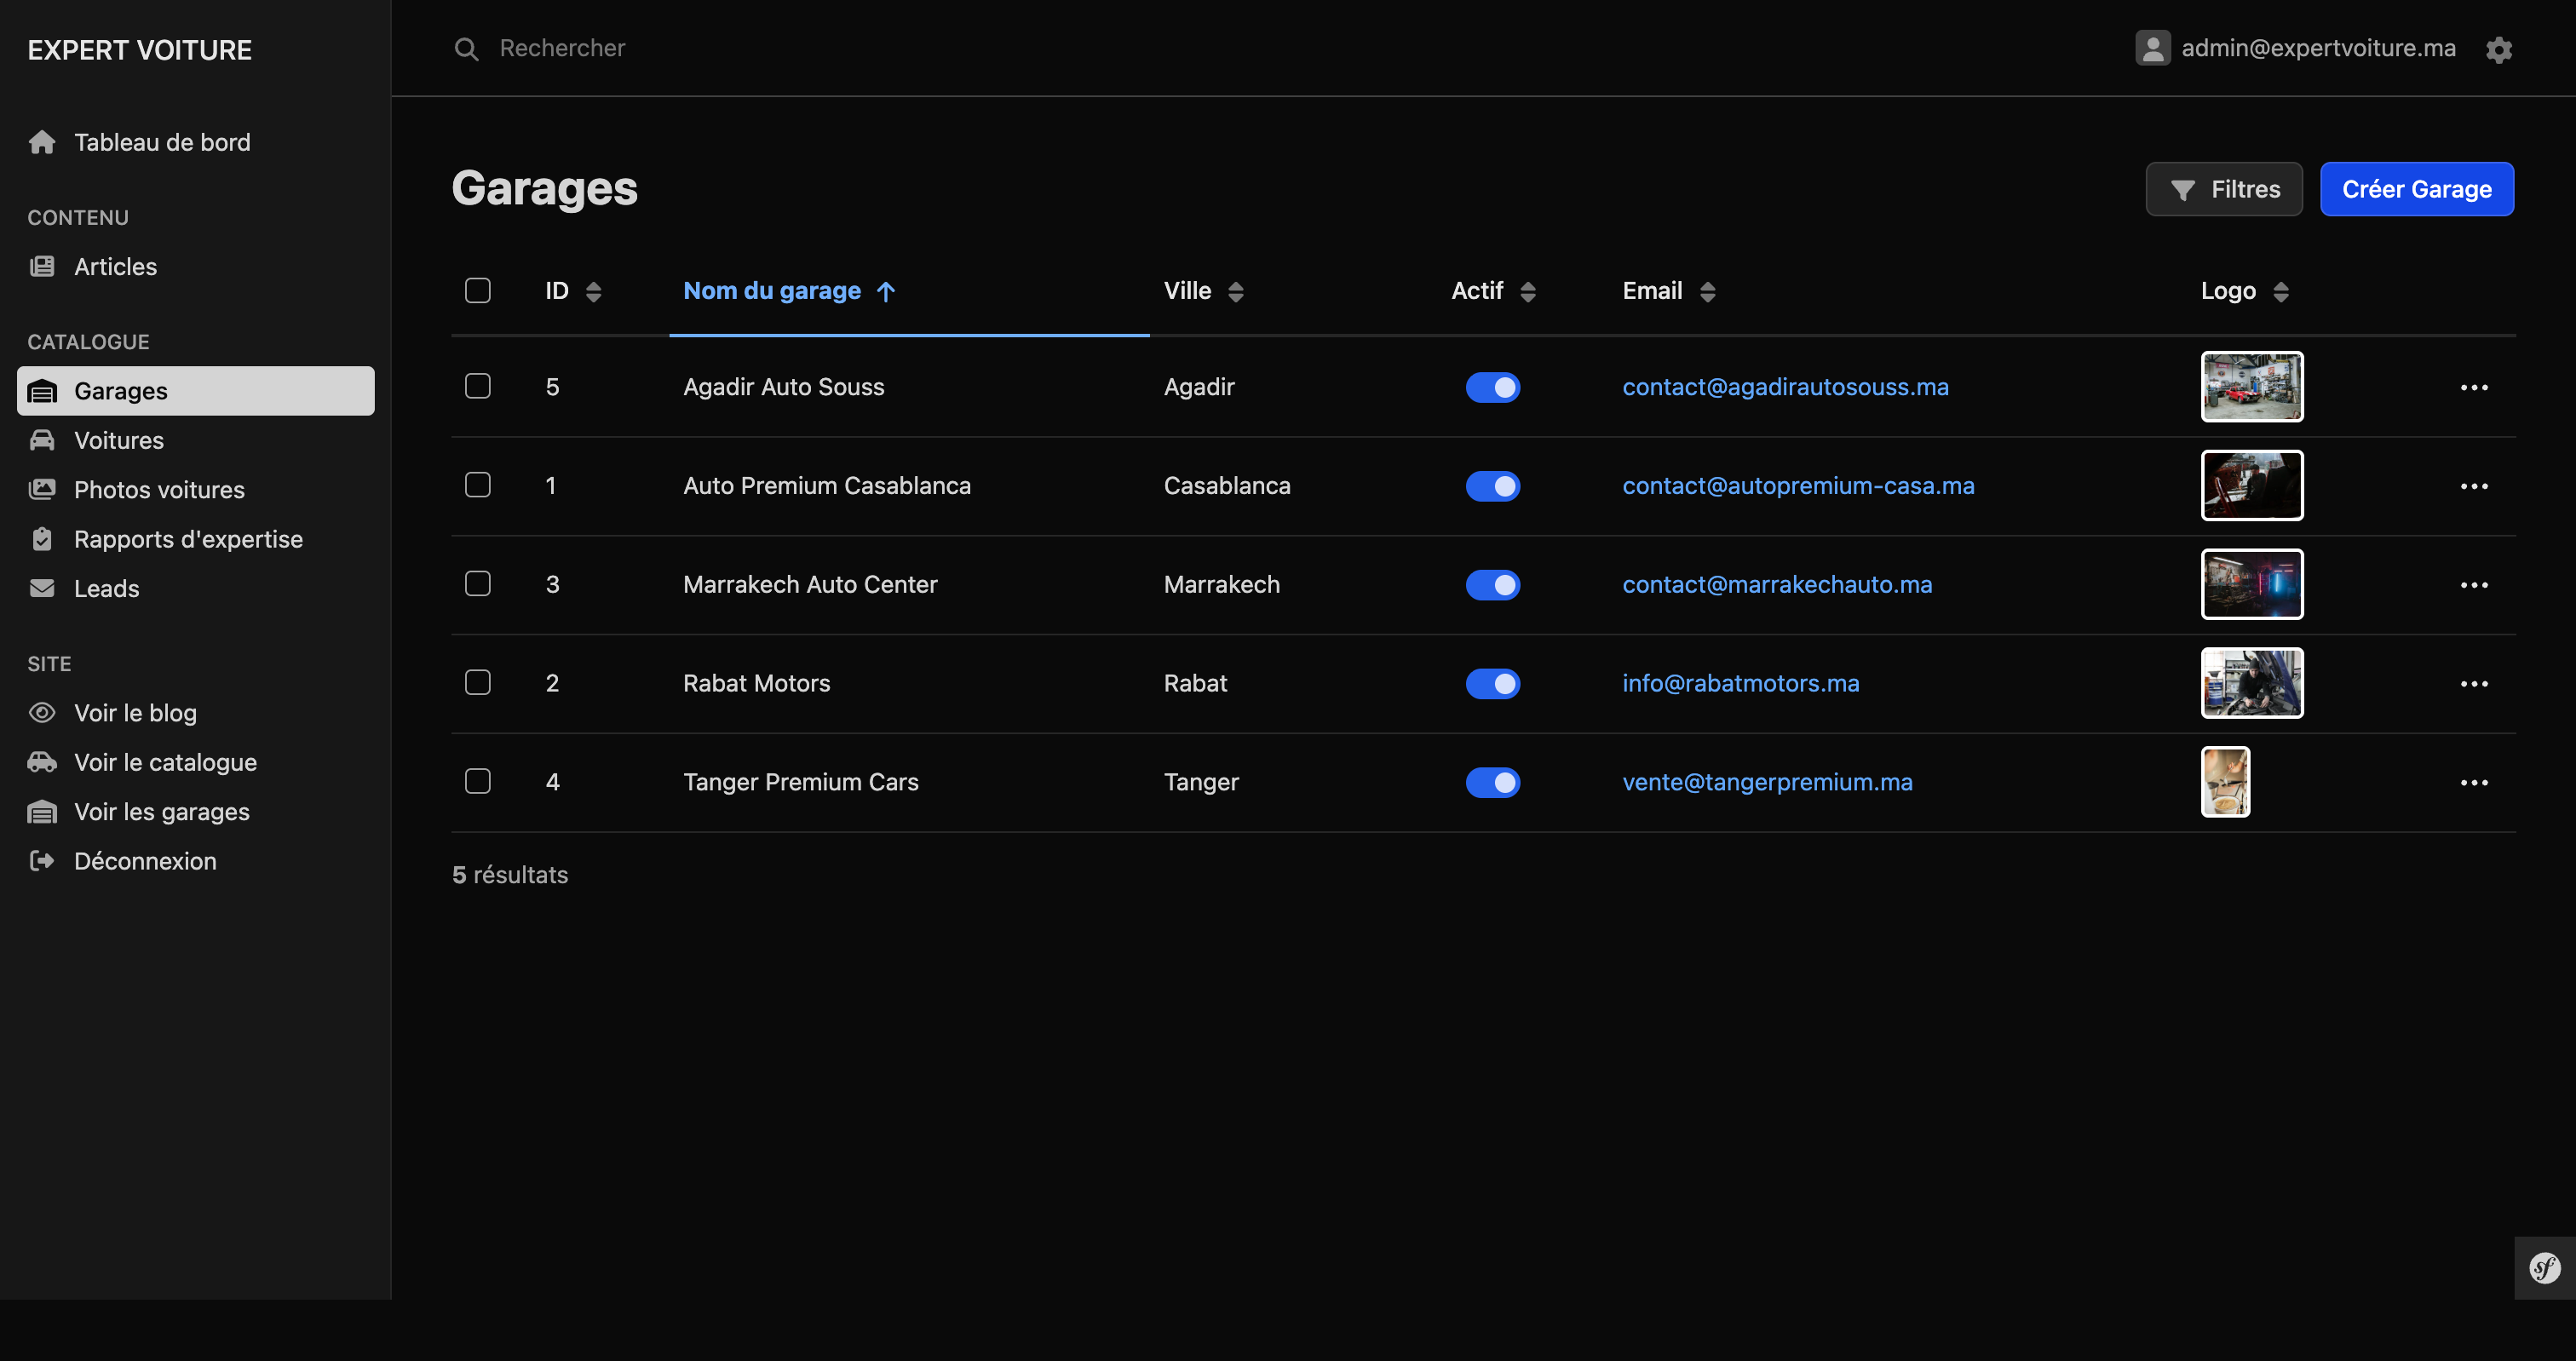Click the car icon next to Voitures
2576x1361 pixels.
pos(42,440)
